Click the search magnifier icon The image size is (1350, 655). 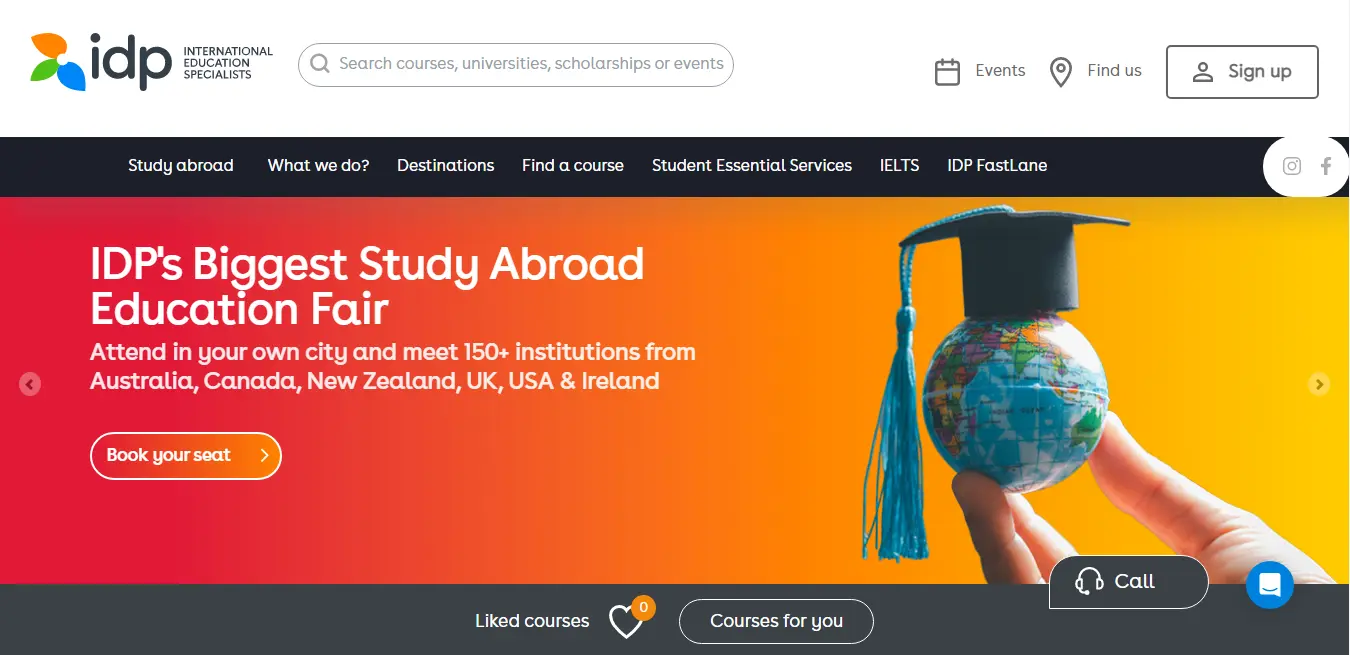pos(320,64)
